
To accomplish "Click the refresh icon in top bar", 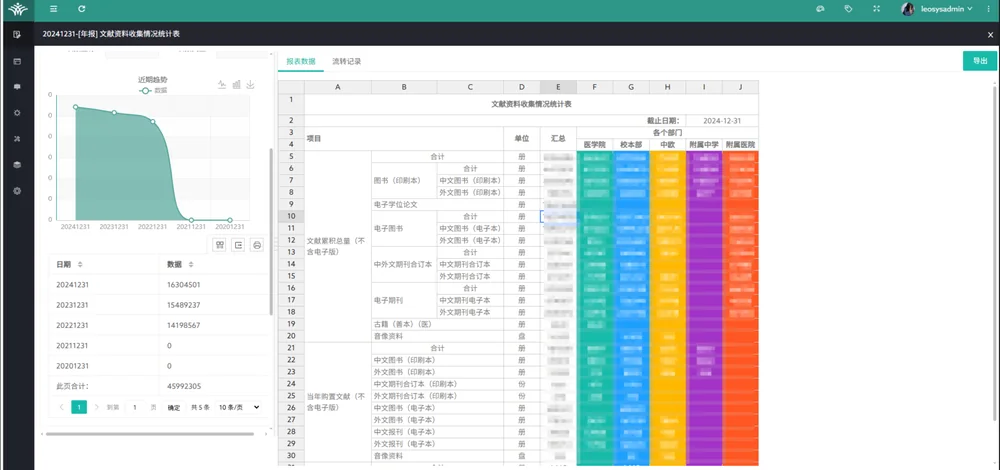I will click(x=82, y=9).
